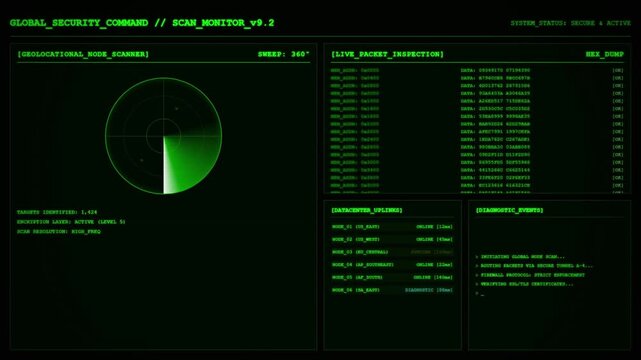Click the DIAGNOSTIC status of NODE_06
This screenshot has height=360, width=641.
point(429,290)
